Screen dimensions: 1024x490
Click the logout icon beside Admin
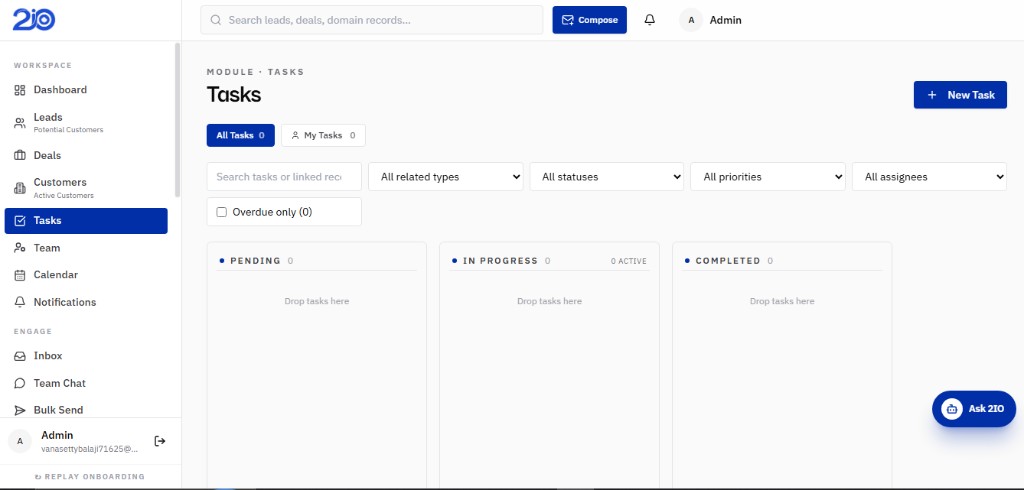159,441
